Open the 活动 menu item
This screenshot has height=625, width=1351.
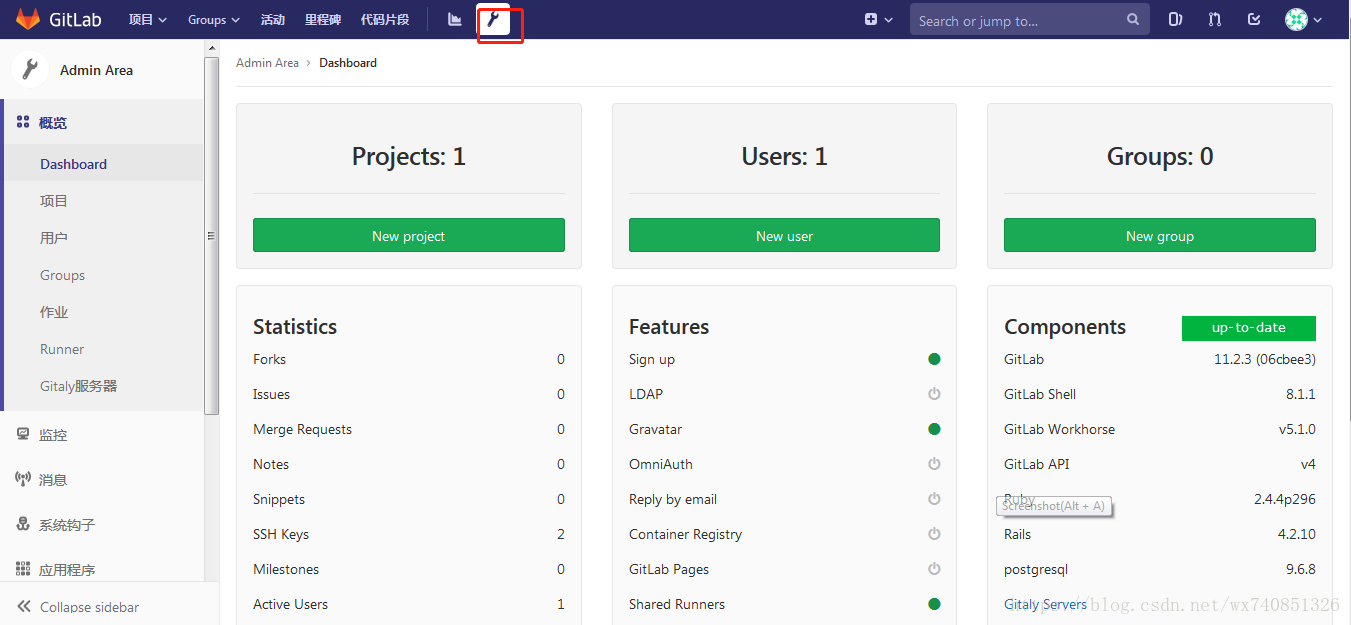[x=273, y=19]
